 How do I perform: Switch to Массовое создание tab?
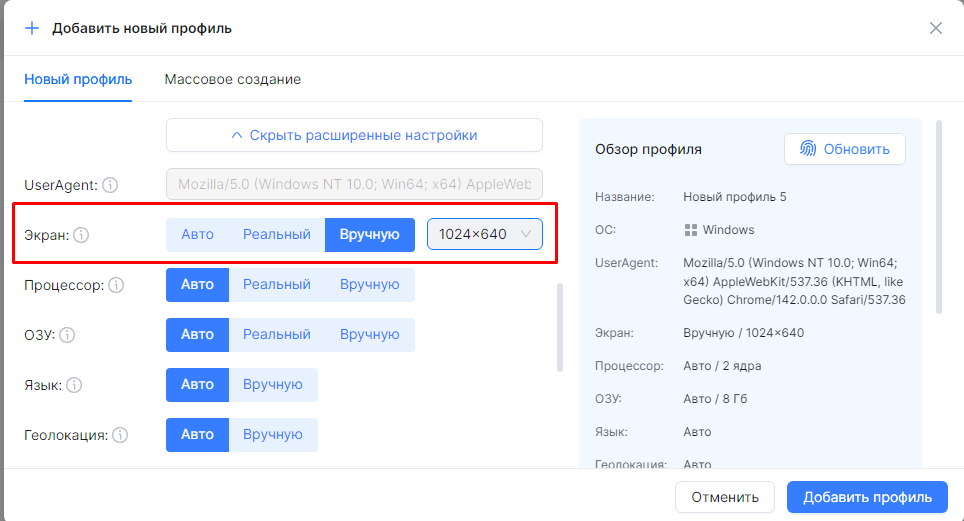[232, 79]
